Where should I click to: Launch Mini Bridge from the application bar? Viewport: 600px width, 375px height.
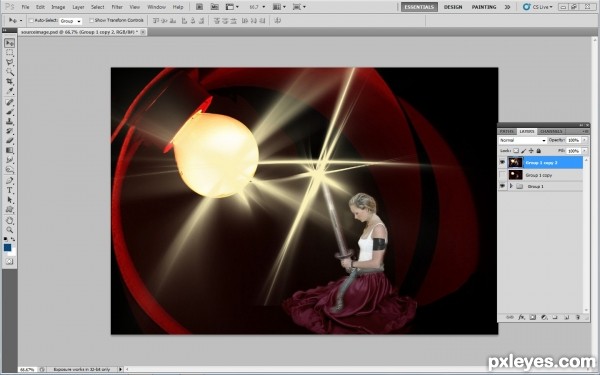point(215,7)
